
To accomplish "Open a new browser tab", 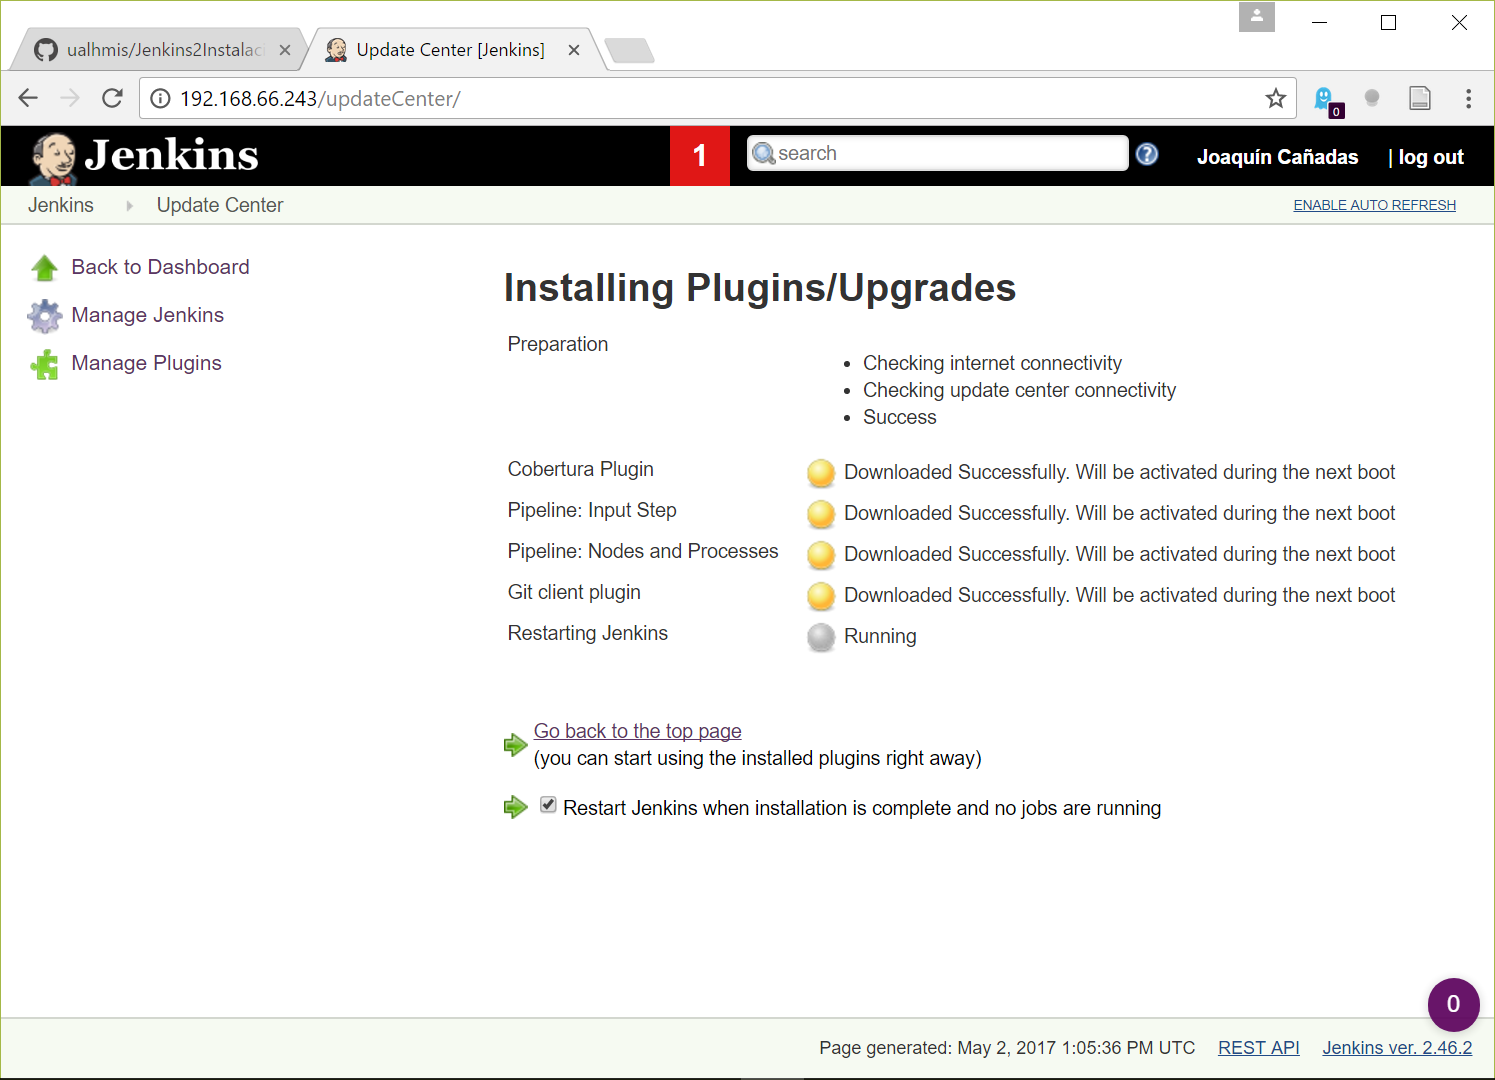I will (x=629, y=50).
